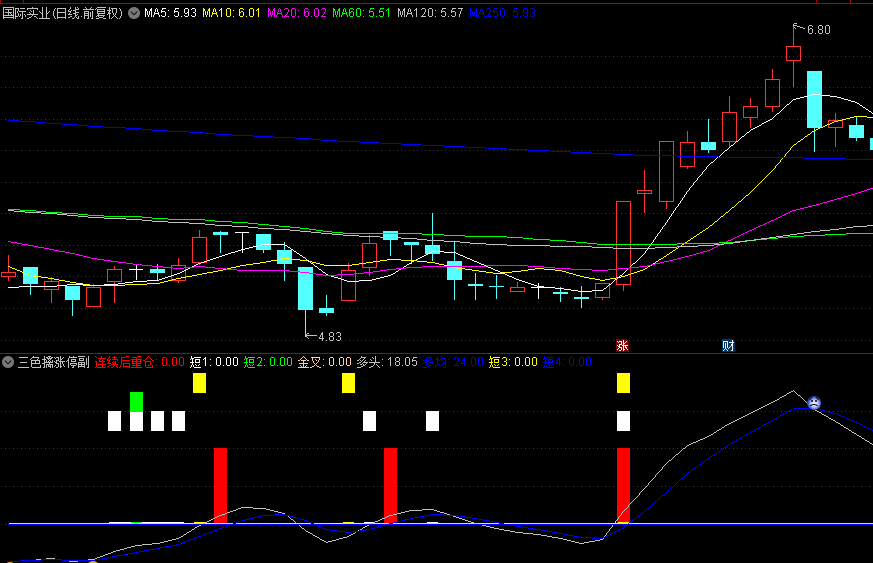Click the 4.83 low price label
Image resolution: width=873 pixels, height=563 pixels.
point(330,337)
